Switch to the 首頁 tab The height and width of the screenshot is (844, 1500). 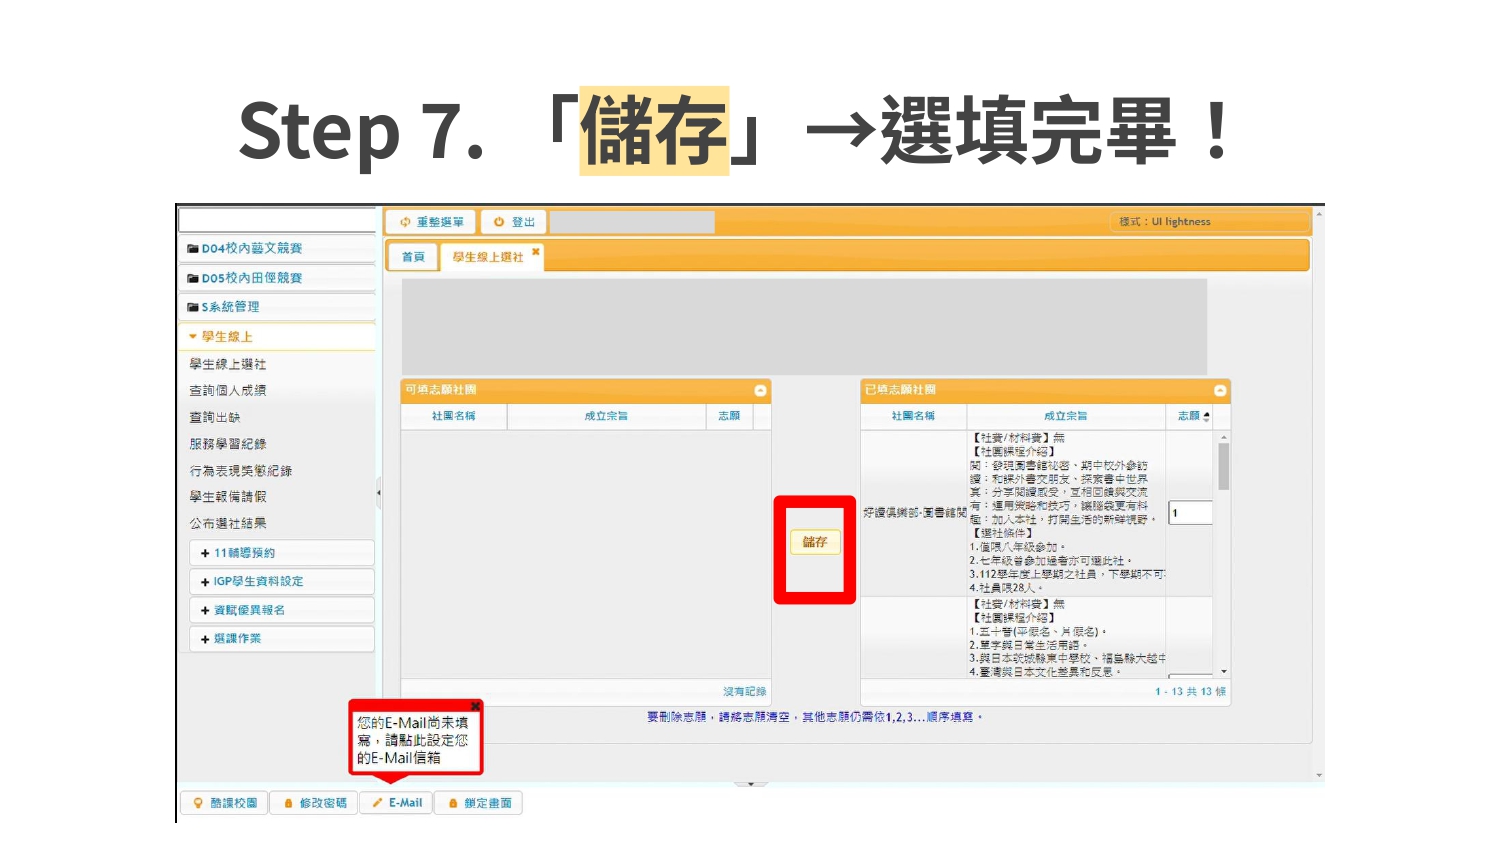[413, 257]
